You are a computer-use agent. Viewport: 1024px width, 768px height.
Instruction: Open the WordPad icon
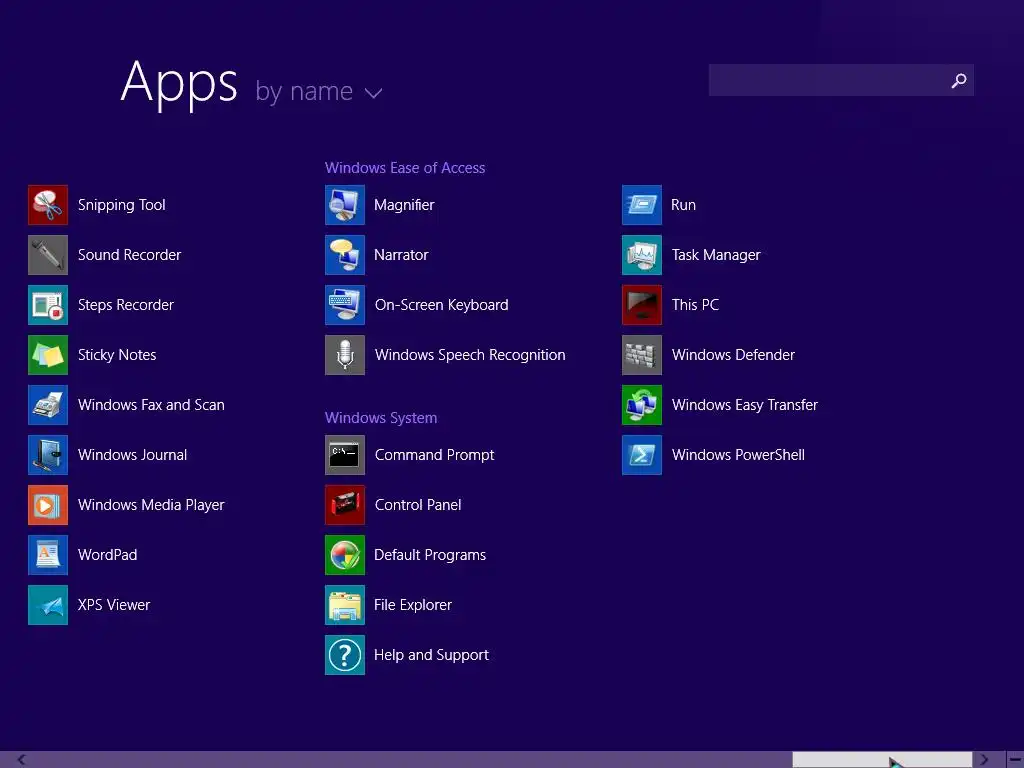48,555
